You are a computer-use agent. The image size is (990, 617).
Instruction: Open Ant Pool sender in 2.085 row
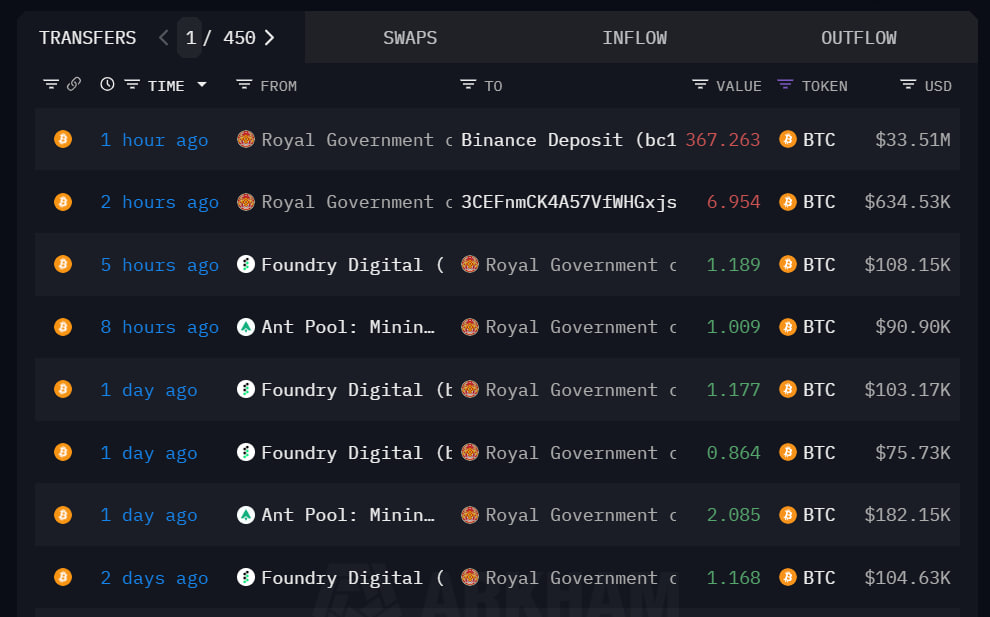coord(348,516)
